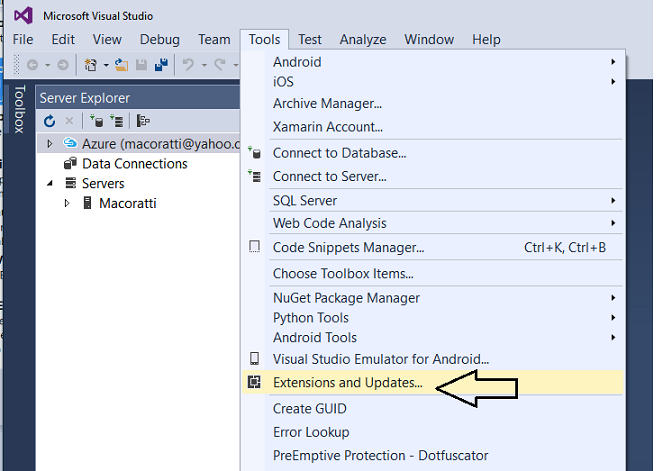The image size is (663, 471).
Task: Open the Android submenu
Action: point(433,62)
